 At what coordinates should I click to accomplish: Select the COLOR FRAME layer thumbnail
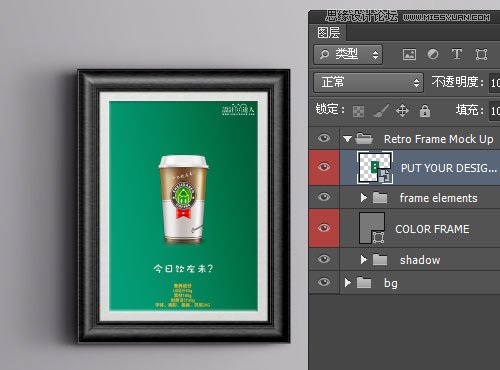(x=372, y=228)
